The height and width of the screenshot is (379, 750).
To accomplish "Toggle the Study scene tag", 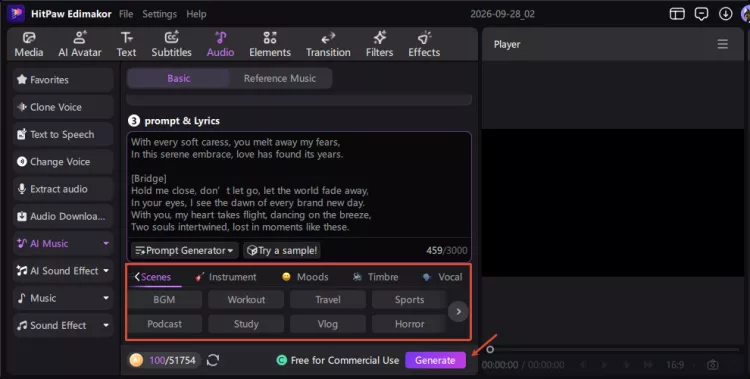I will coord(246,324).
